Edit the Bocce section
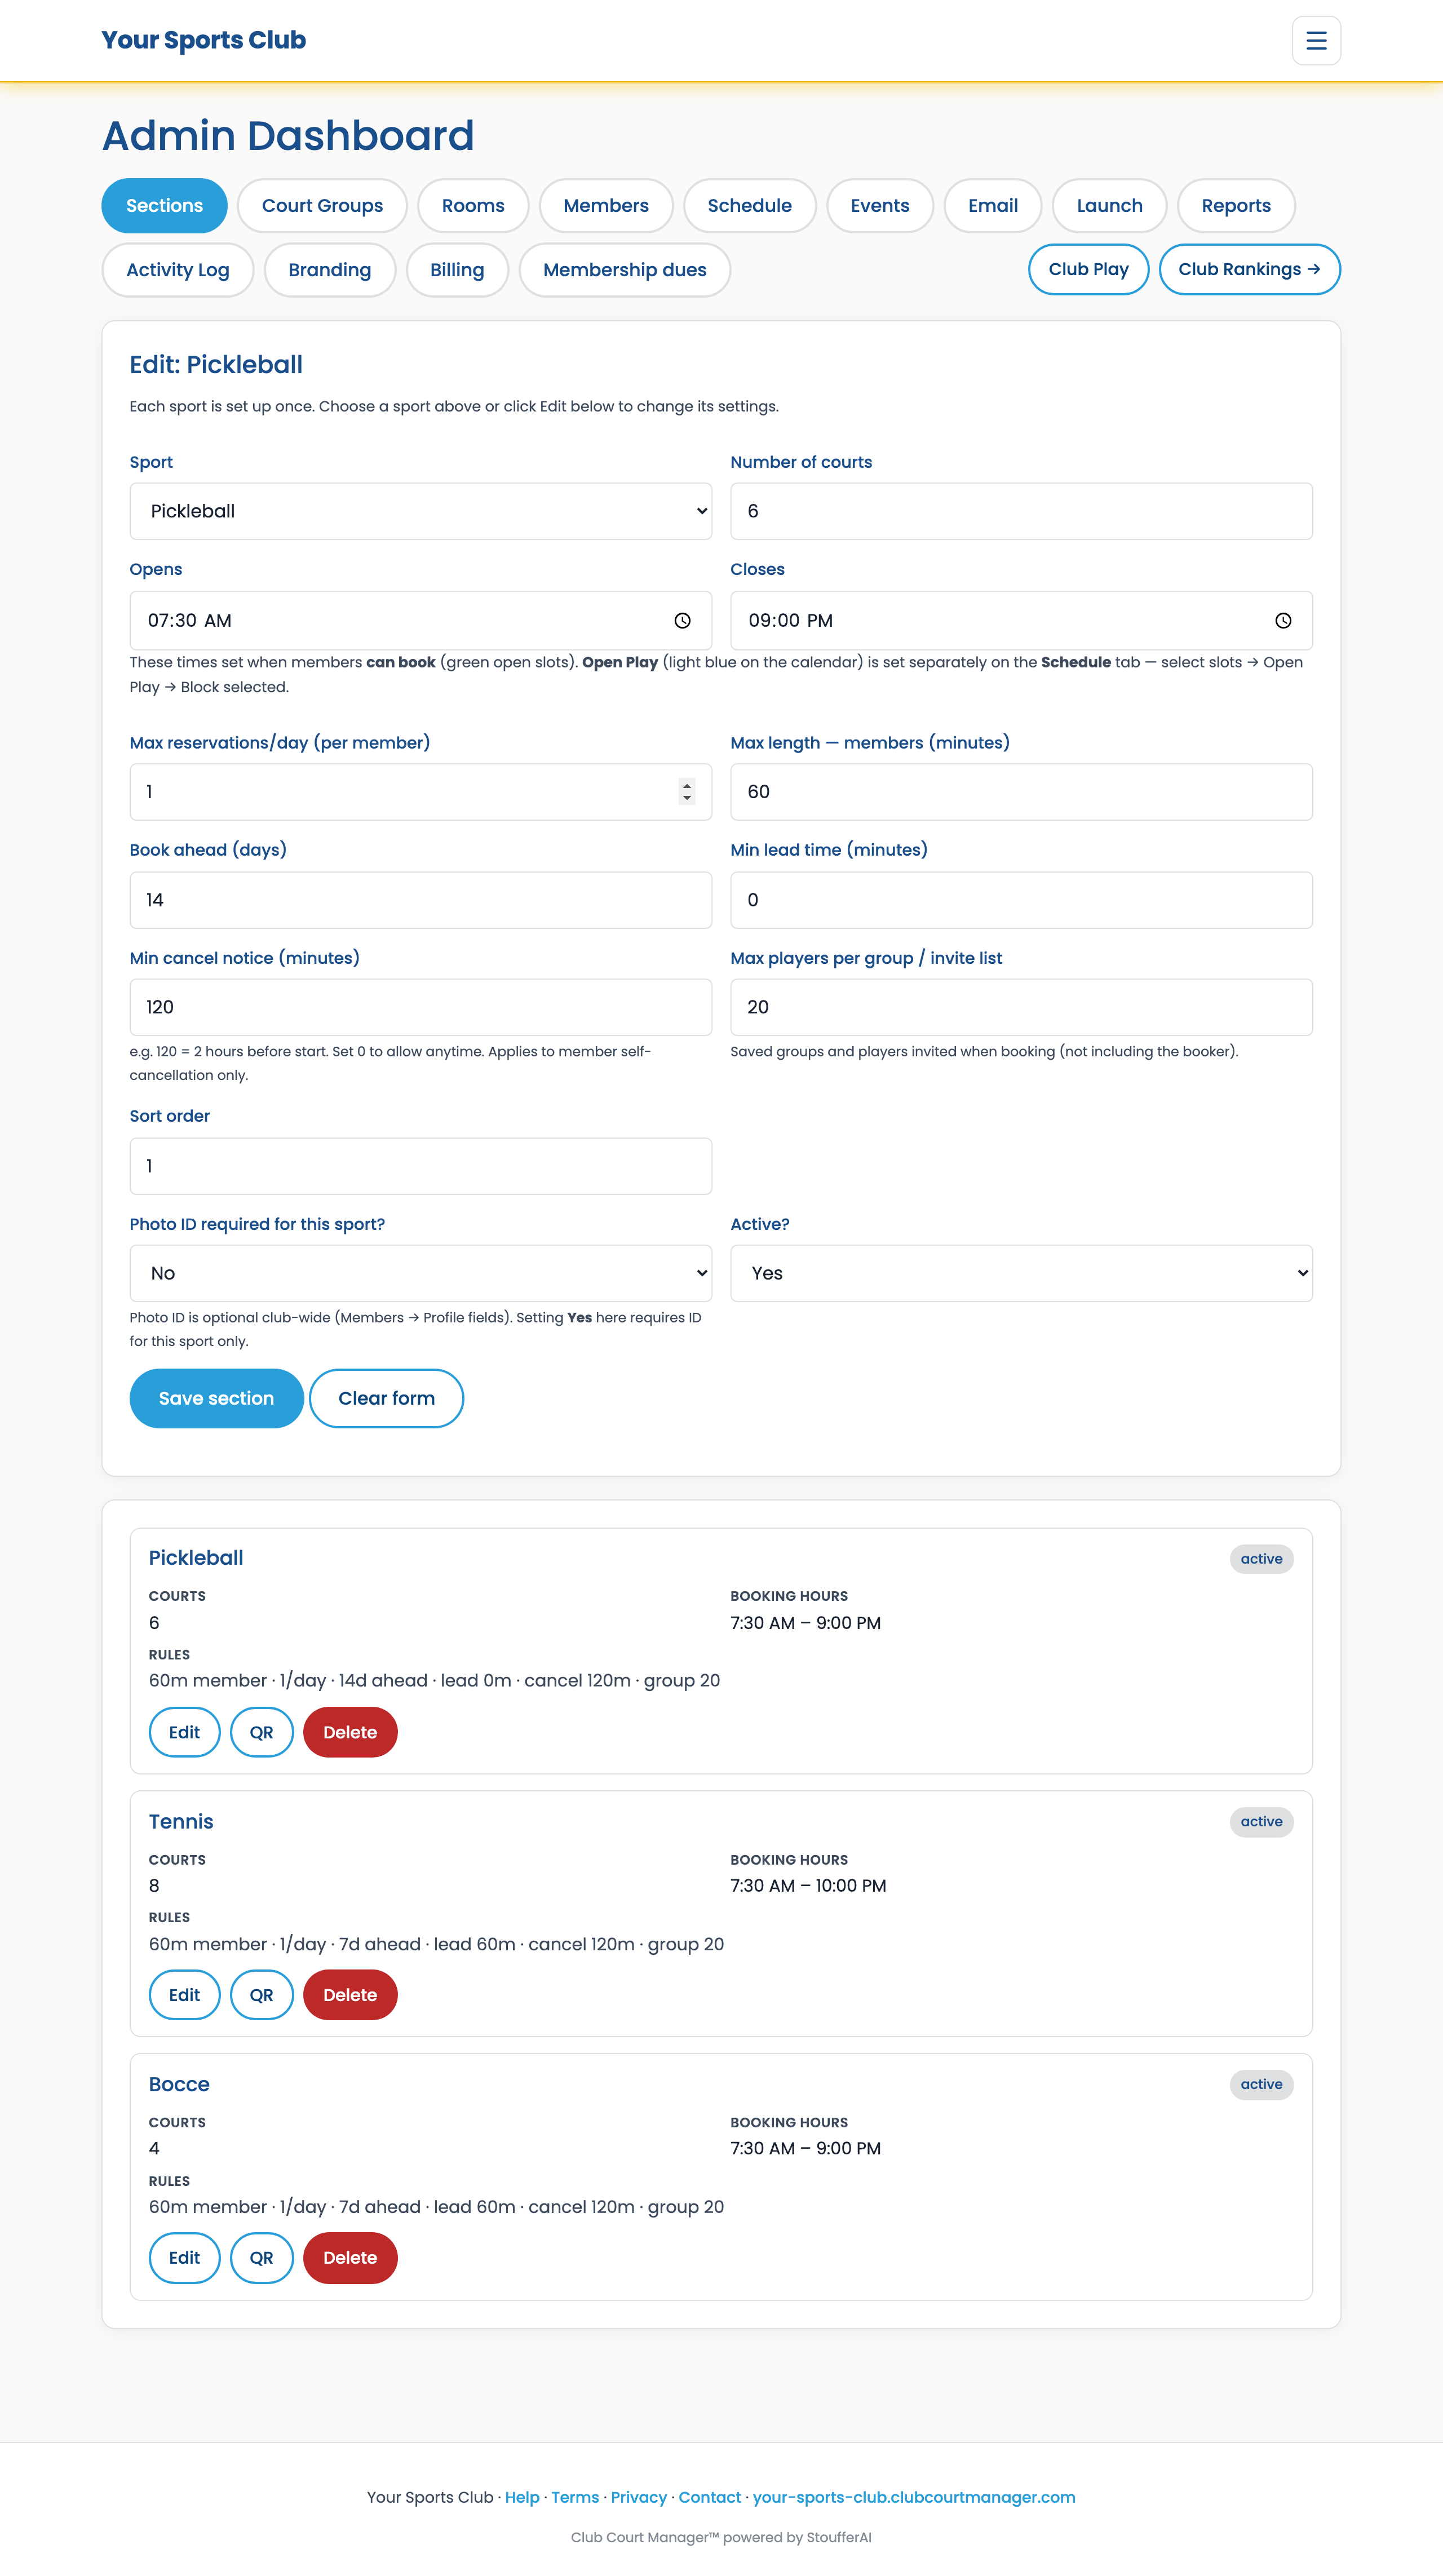Screen dimensions: 1443x2576 click(x=184, y=2258)
